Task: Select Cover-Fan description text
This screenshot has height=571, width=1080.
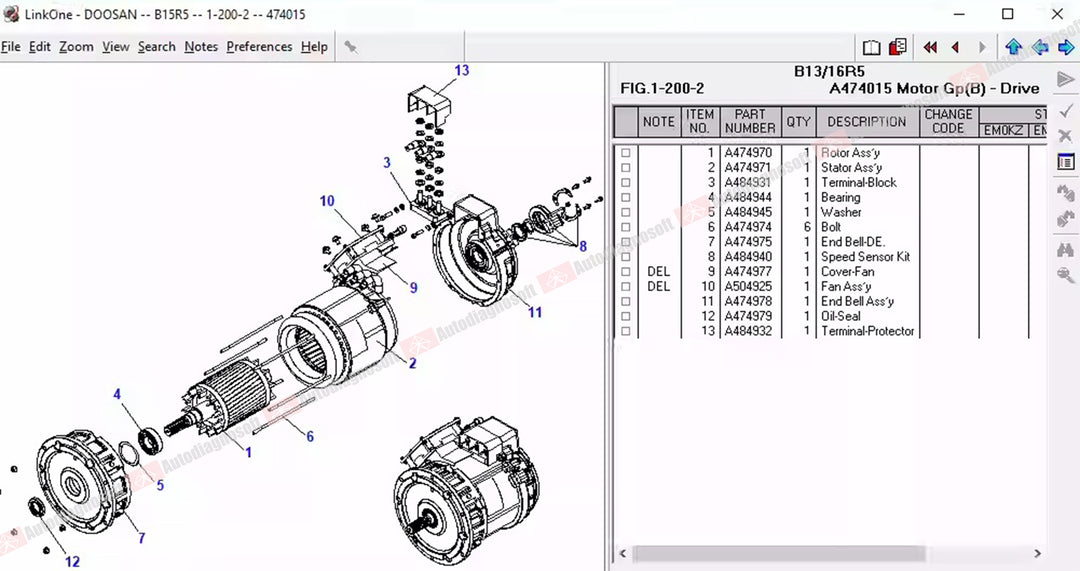Action: coord(847,271)
